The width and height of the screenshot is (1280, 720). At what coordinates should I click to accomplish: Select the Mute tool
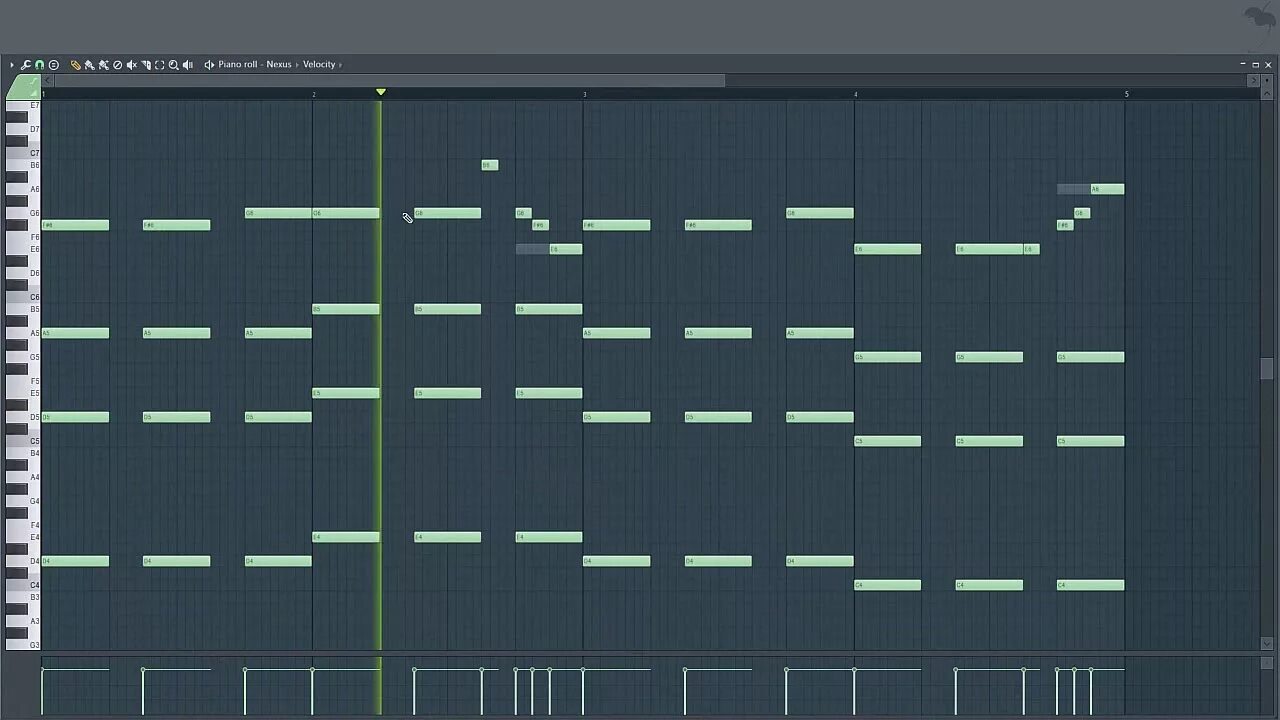(131, 65)
